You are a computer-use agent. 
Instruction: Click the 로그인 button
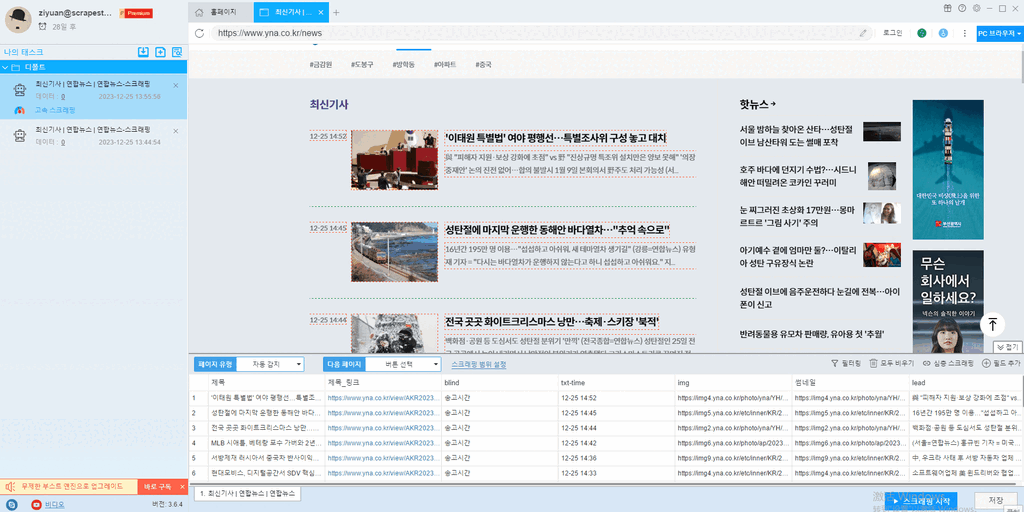pos(892,33)
